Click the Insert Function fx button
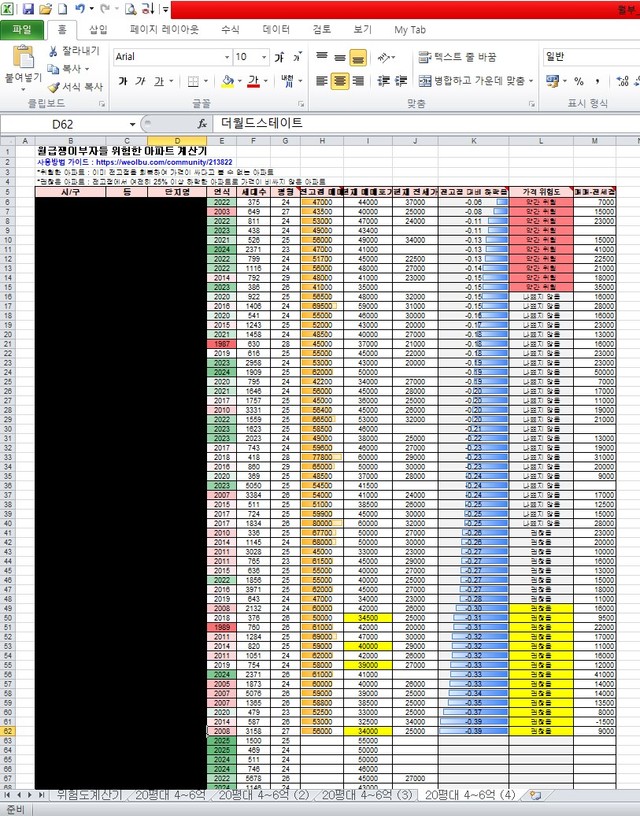The image size is (640, 816). [202, 124]
